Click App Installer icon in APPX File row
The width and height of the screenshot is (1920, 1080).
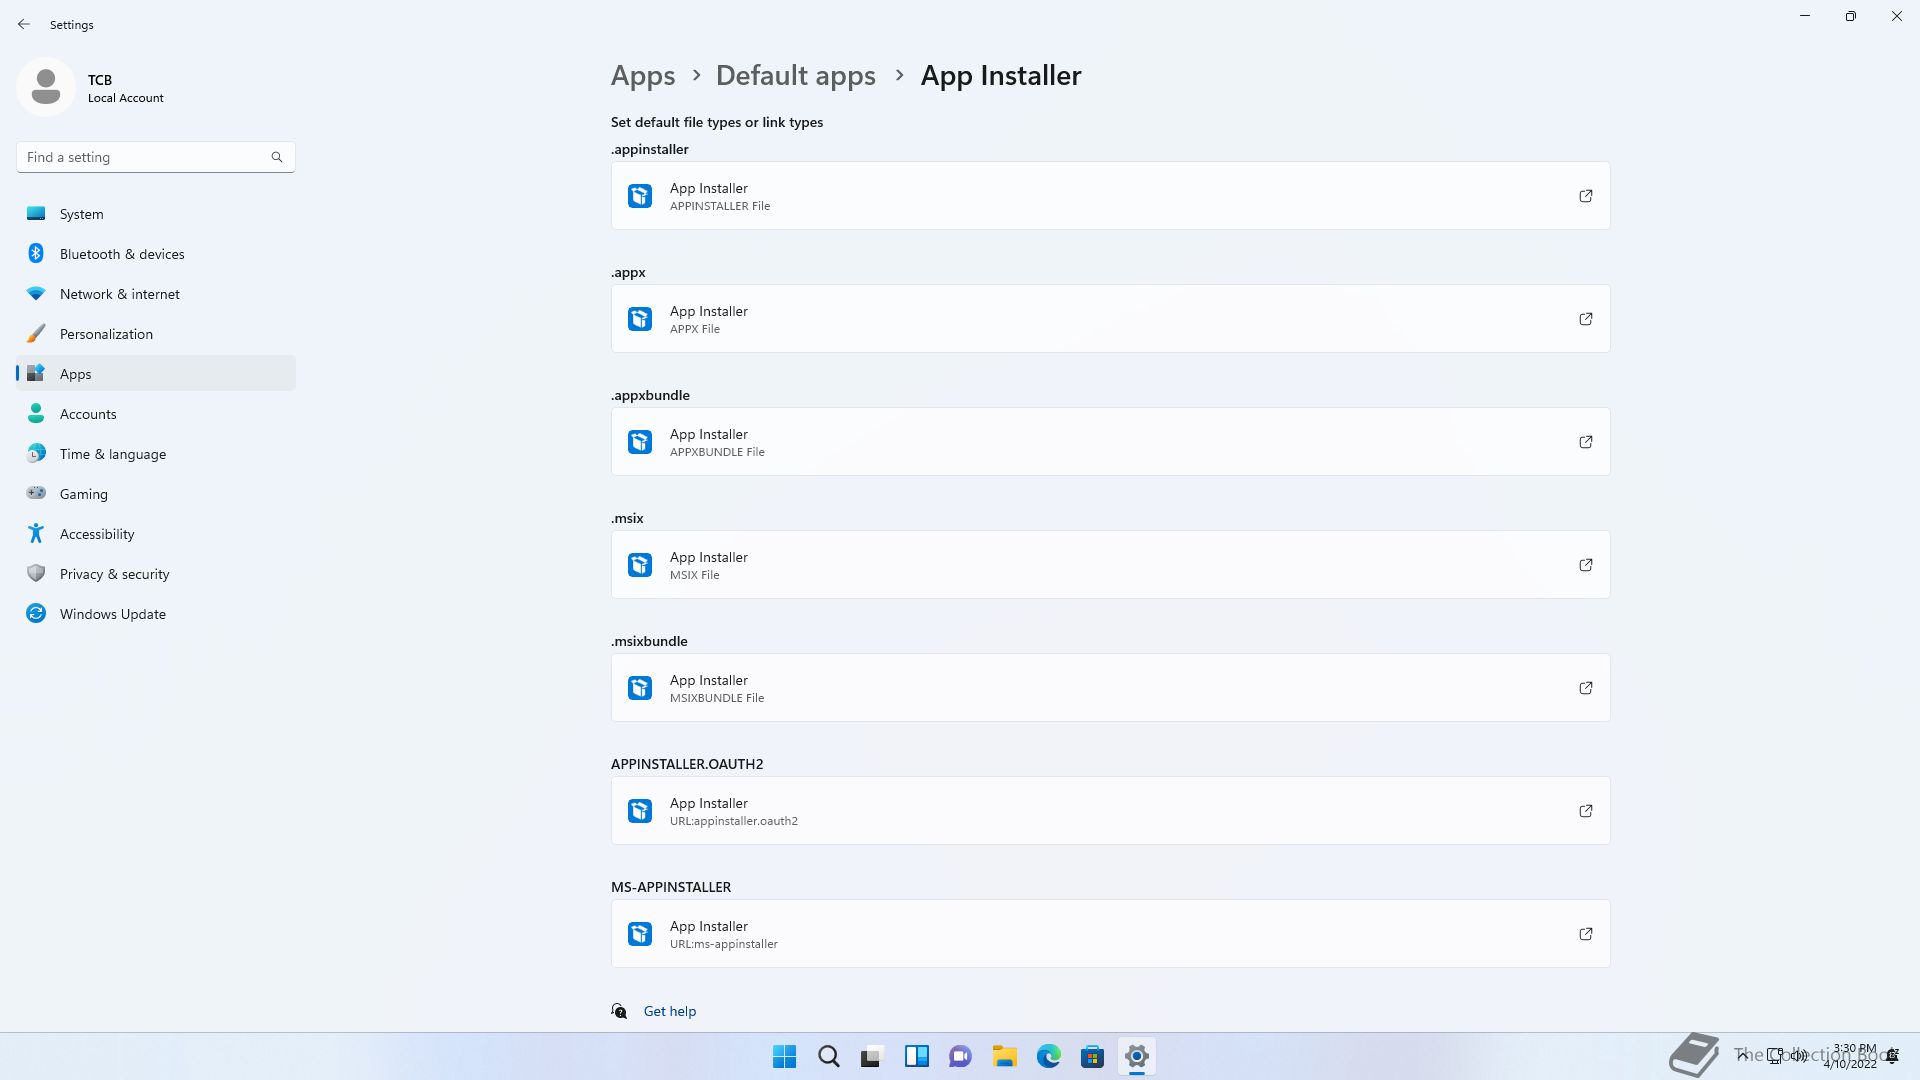pos(640,319)
